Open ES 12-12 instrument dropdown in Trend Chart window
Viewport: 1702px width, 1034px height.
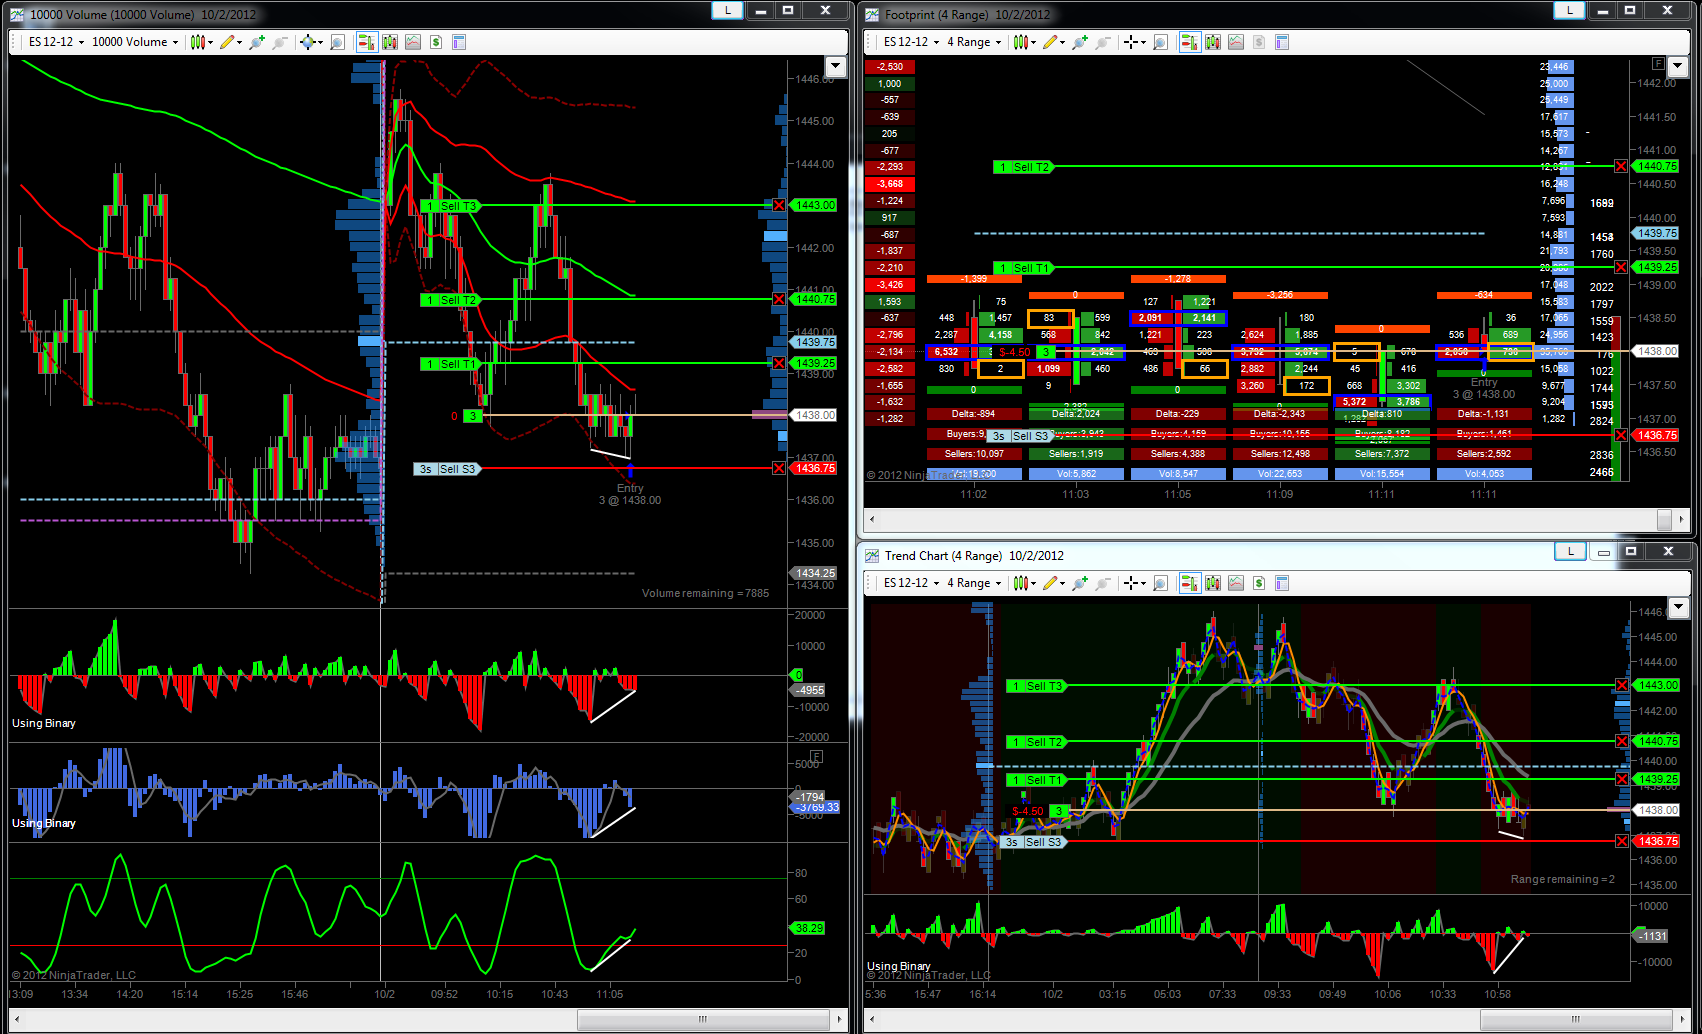[x=911, y=583]
